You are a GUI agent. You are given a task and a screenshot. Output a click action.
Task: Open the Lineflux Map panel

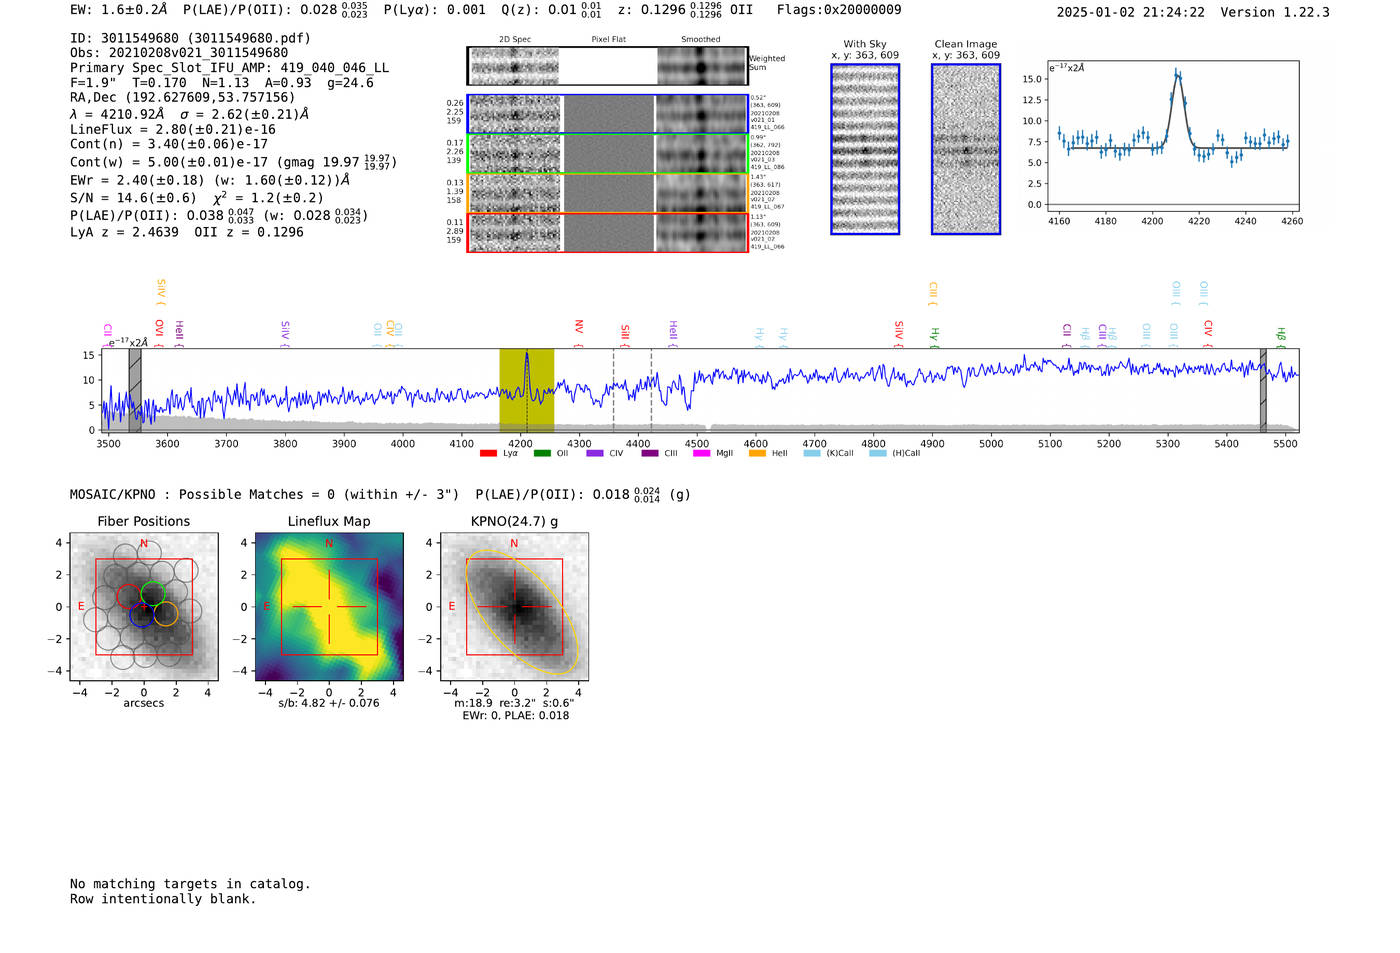(329, 607)
